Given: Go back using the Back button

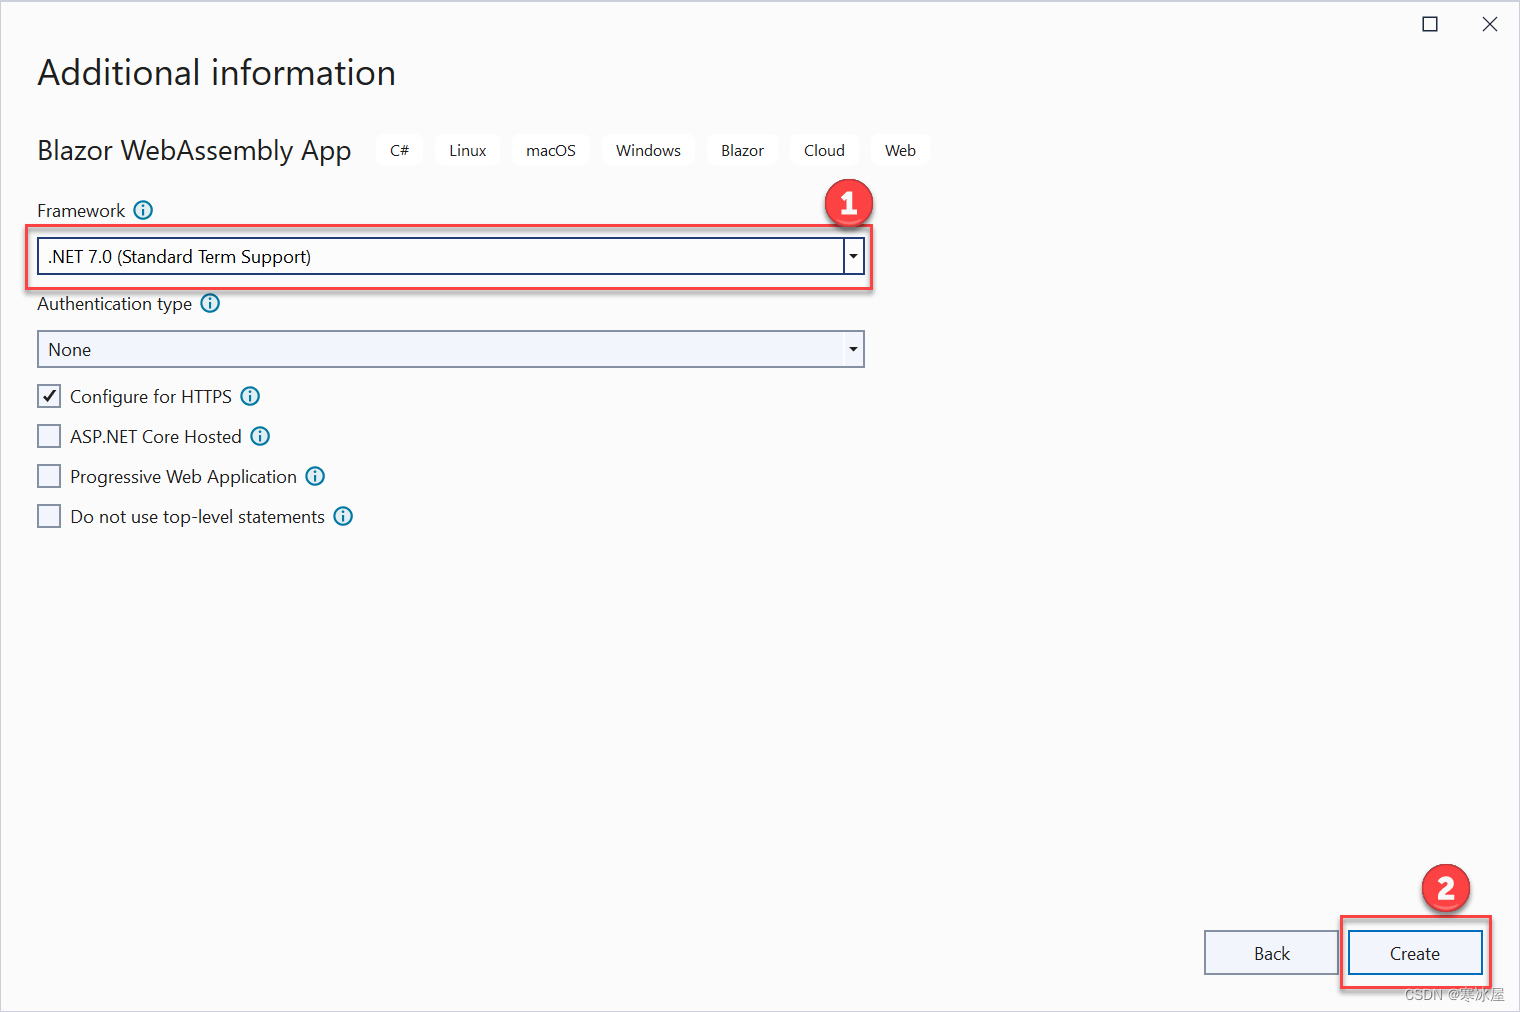Looking at the screenshot, I should tap(1270, 953).
